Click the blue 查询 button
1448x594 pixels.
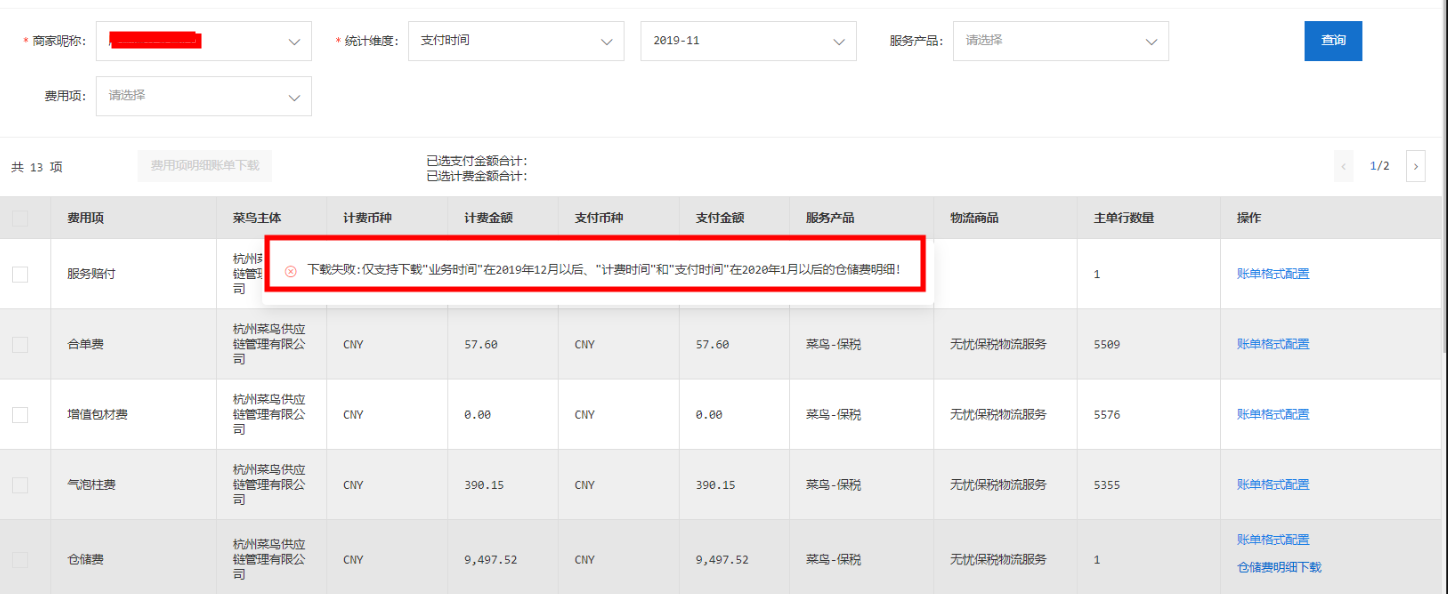pos(1333,41)
